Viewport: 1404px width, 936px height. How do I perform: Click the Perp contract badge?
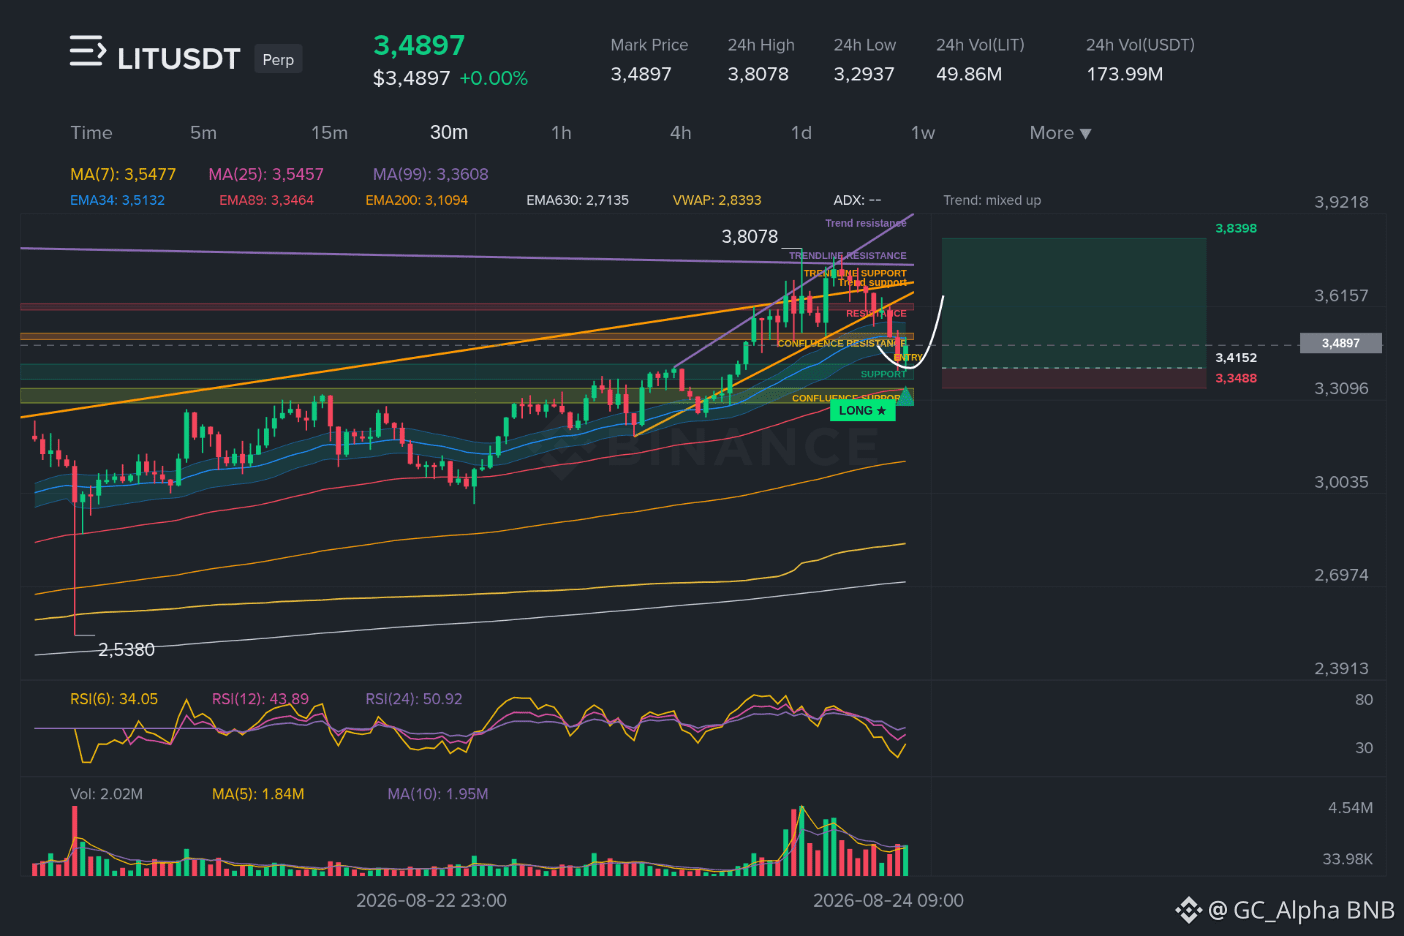pos(278,59)
